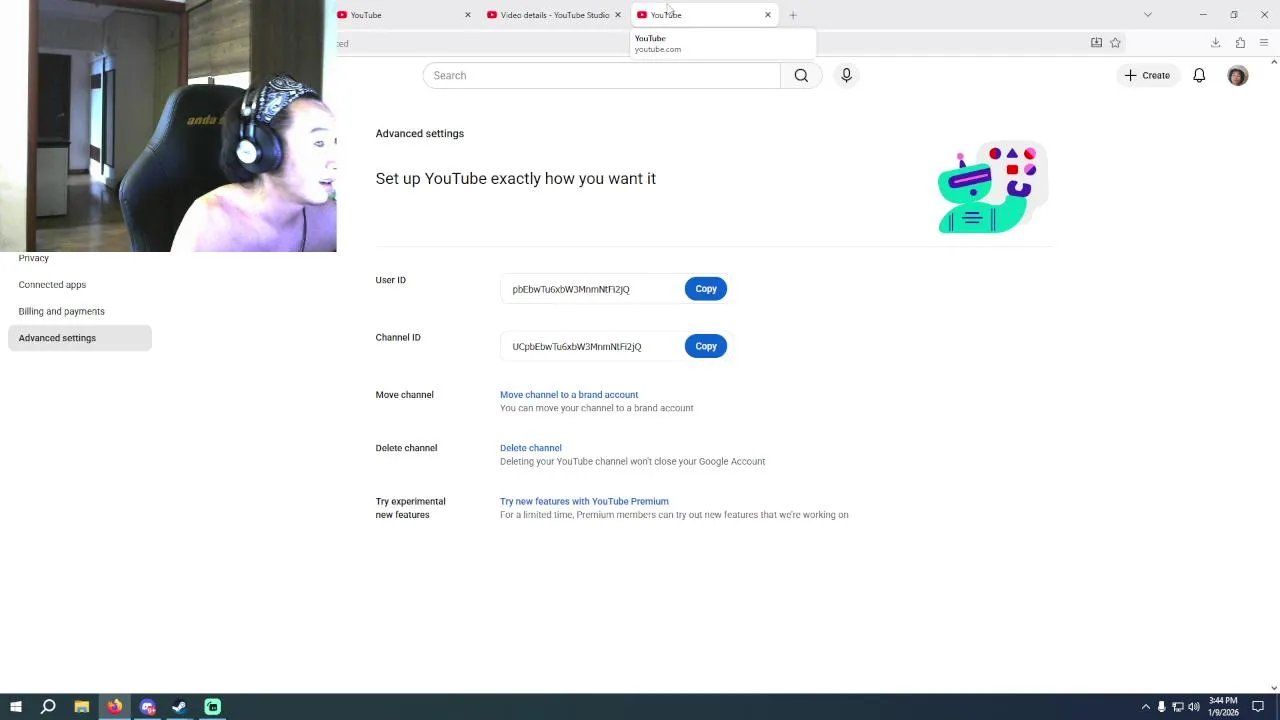Open Try new features with YouTube Premium
The height and width of the screenshot is (720, 1280).
pos(584,501)
